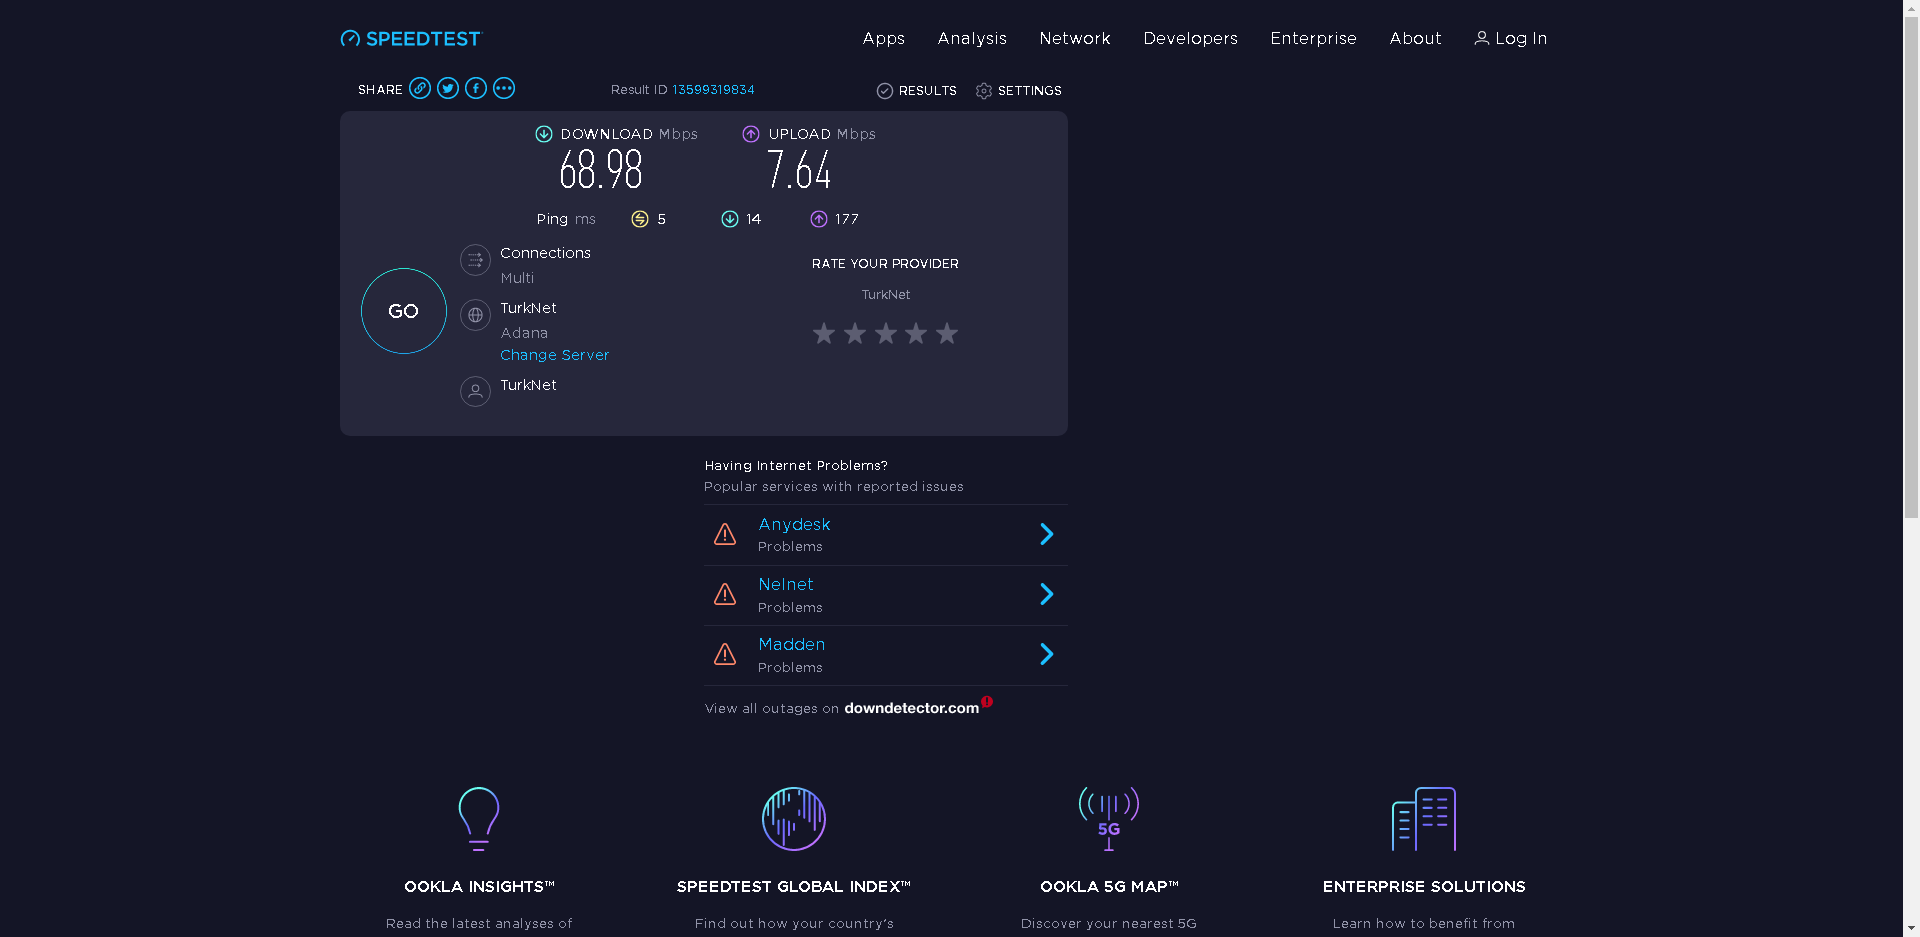Open the About menu
This screenshot has height=937, width=1920.
(x=1416, y=38)
